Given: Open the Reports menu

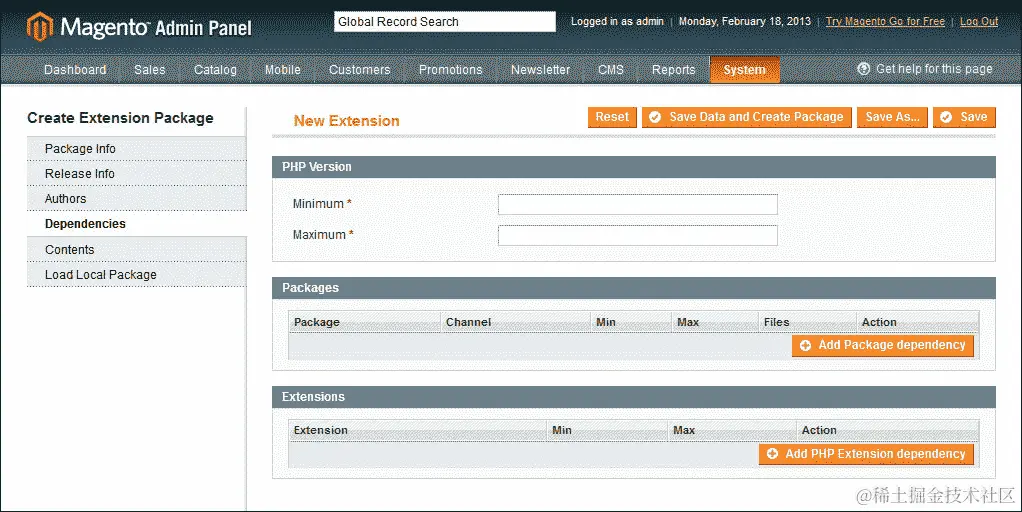Looking at the screenshot, I should [x=674, y=70].
